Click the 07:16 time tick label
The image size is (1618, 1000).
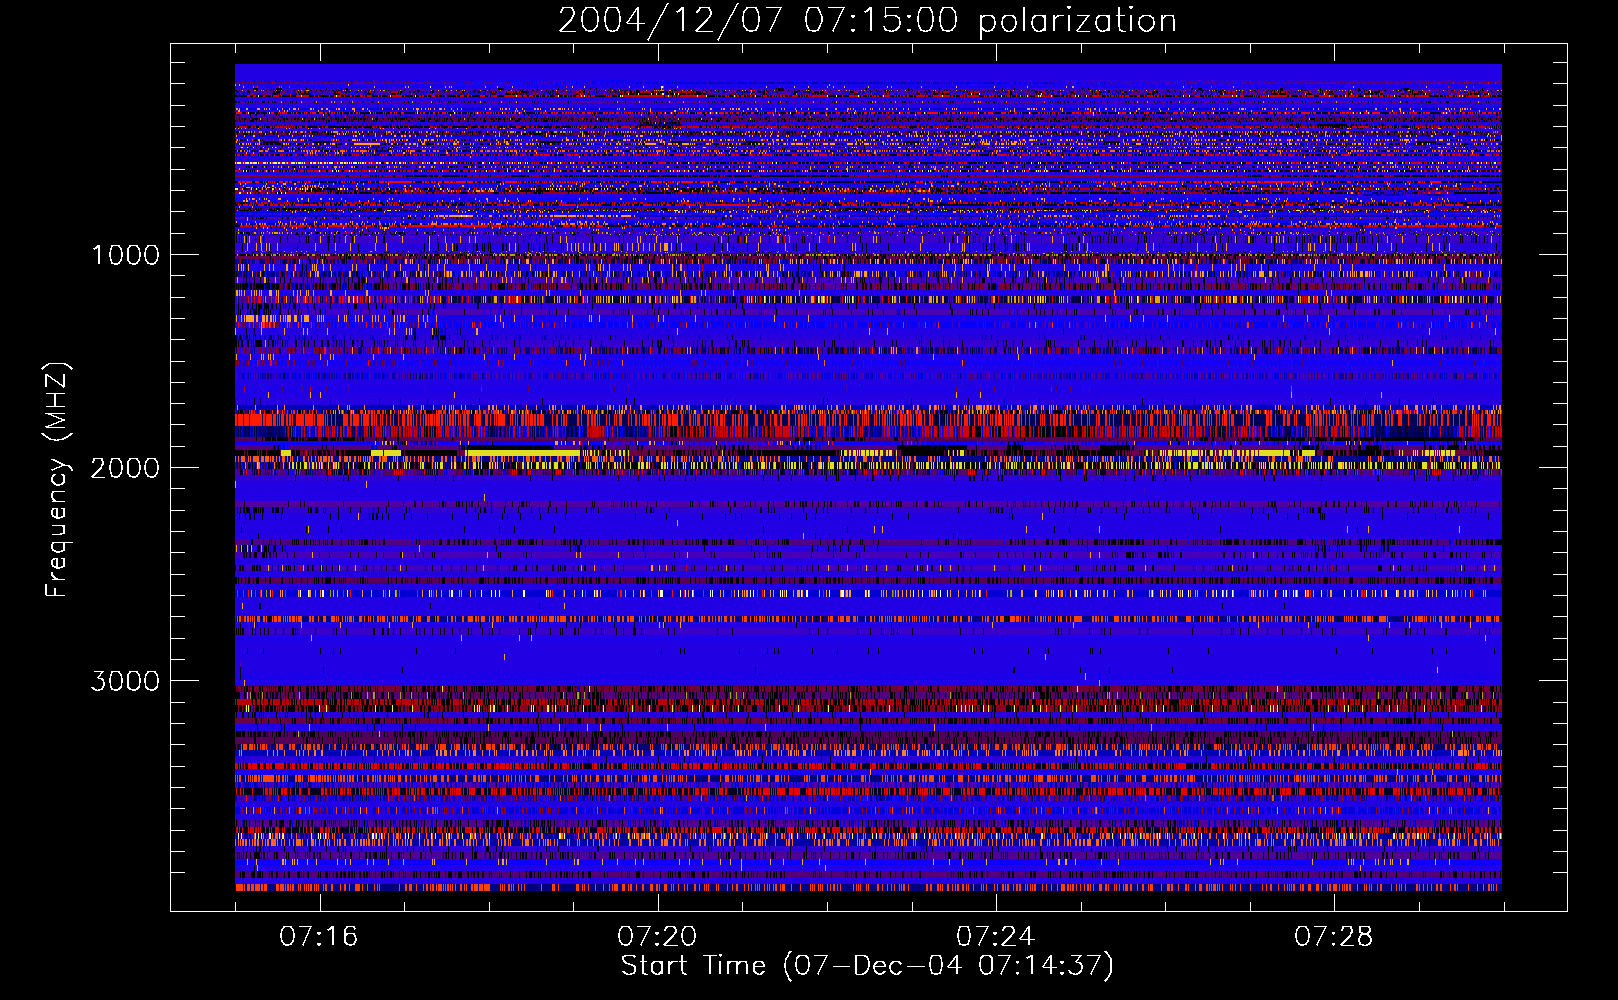319,937
